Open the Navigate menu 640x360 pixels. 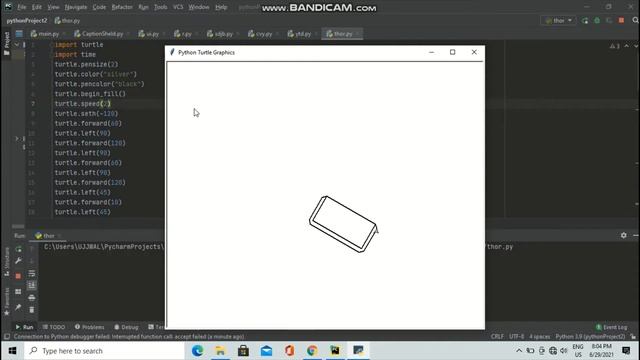coord(76,7)
